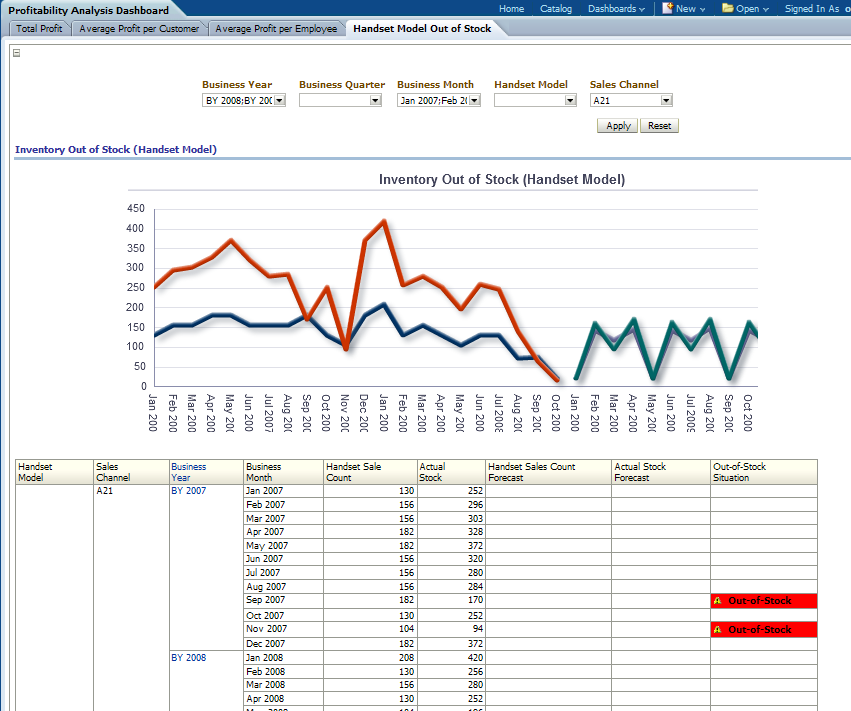Click the New document icon

[667, 8]
